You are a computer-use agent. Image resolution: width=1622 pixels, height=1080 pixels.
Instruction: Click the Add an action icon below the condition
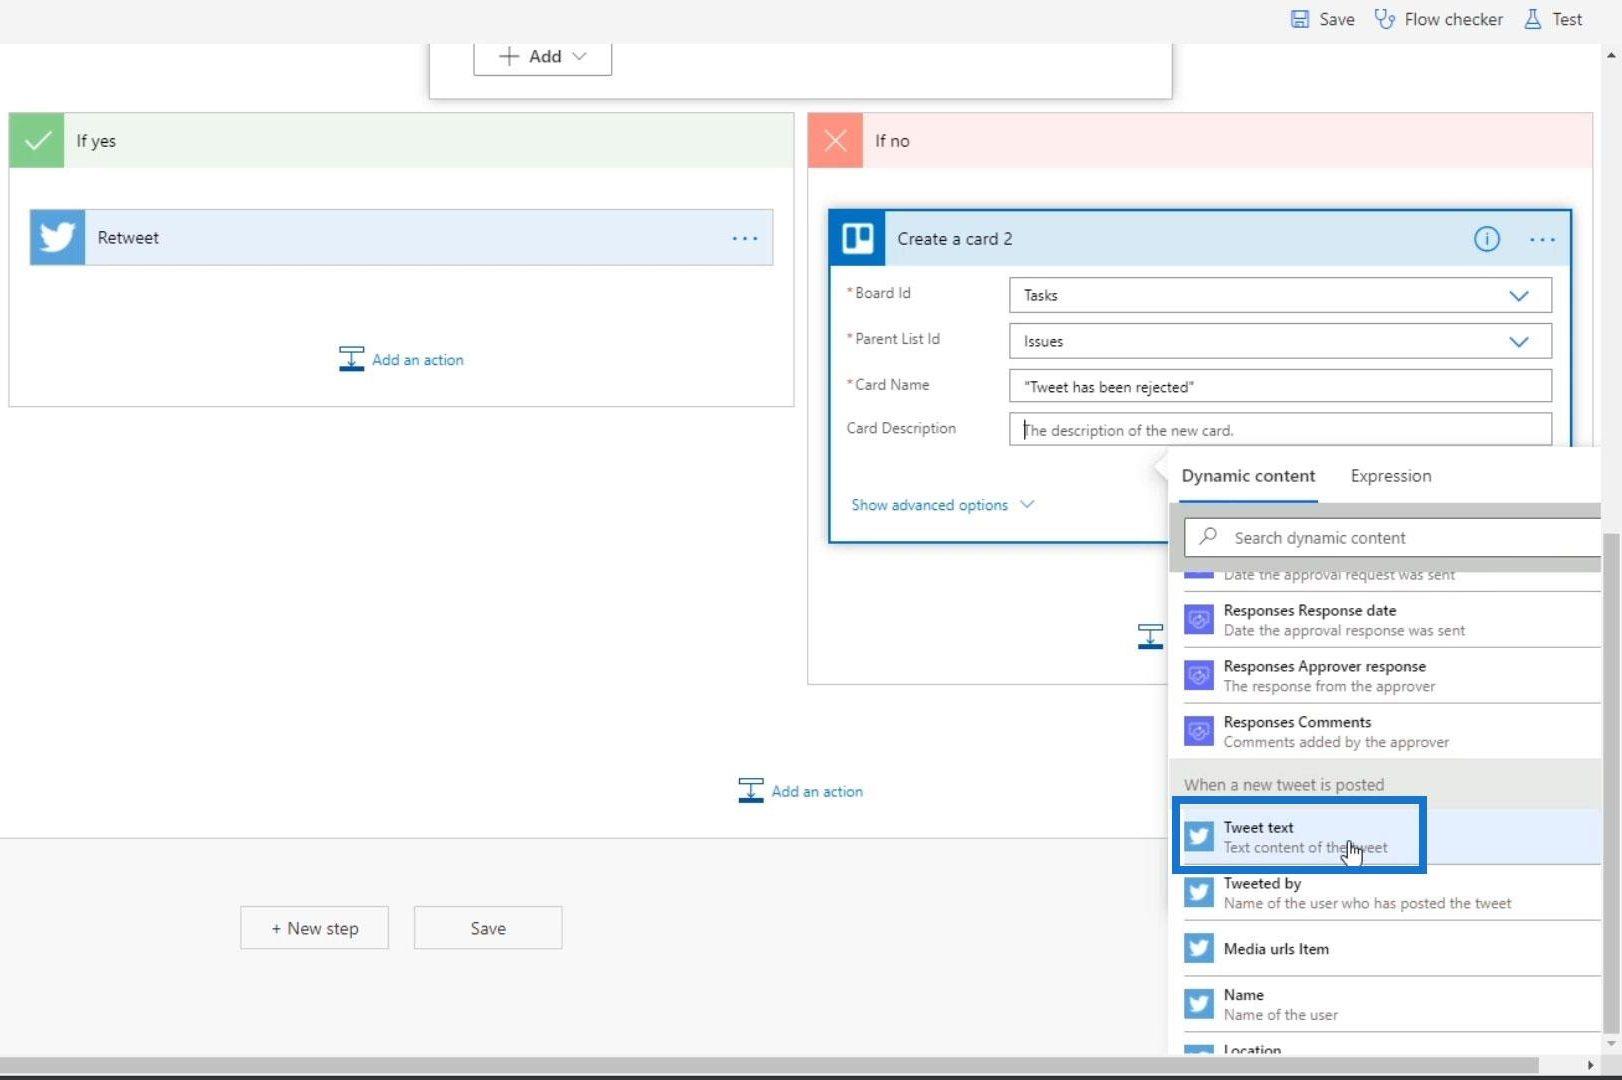pyautogui.click(x=750, y=791)
